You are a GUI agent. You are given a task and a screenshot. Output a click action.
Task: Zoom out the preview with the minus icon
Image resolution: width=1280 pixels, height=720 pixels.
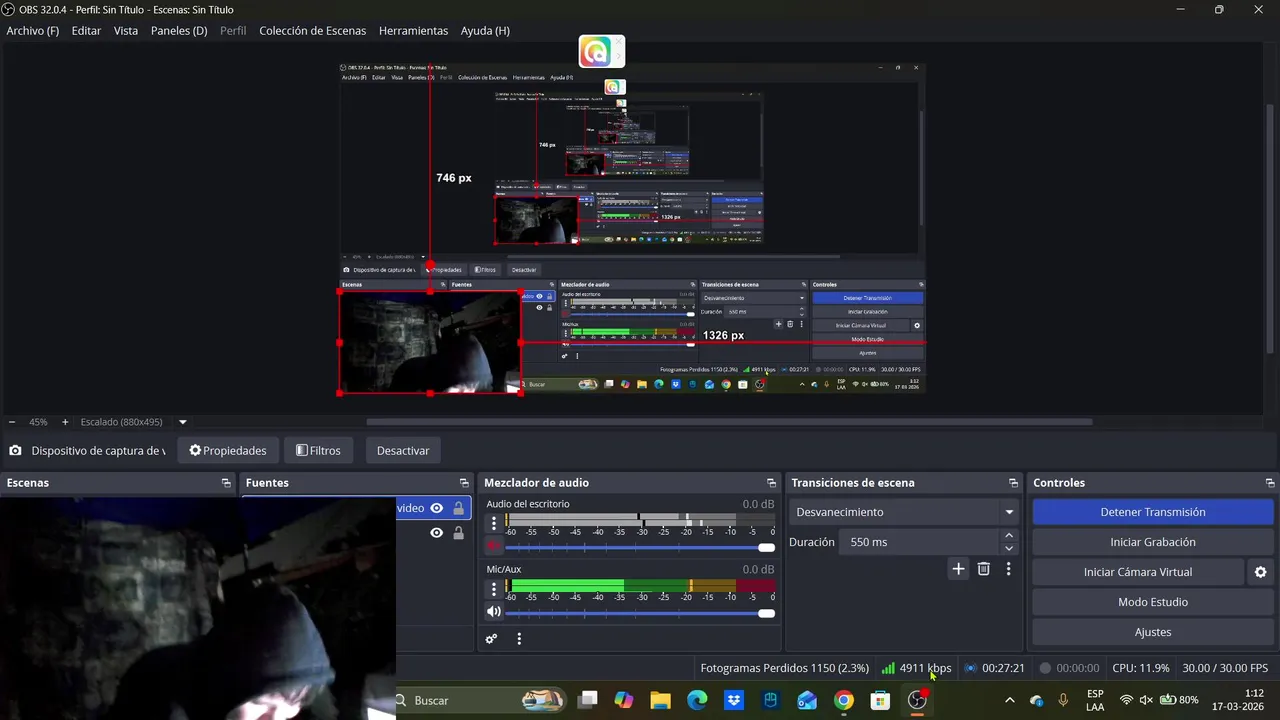click(12, 422)
